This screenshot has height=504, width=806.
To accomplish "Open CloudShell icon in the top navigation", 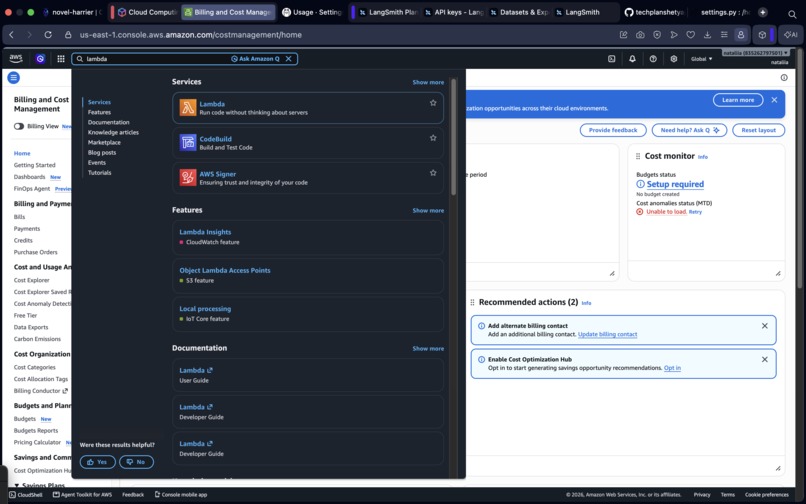I will [x=612, y=59].
